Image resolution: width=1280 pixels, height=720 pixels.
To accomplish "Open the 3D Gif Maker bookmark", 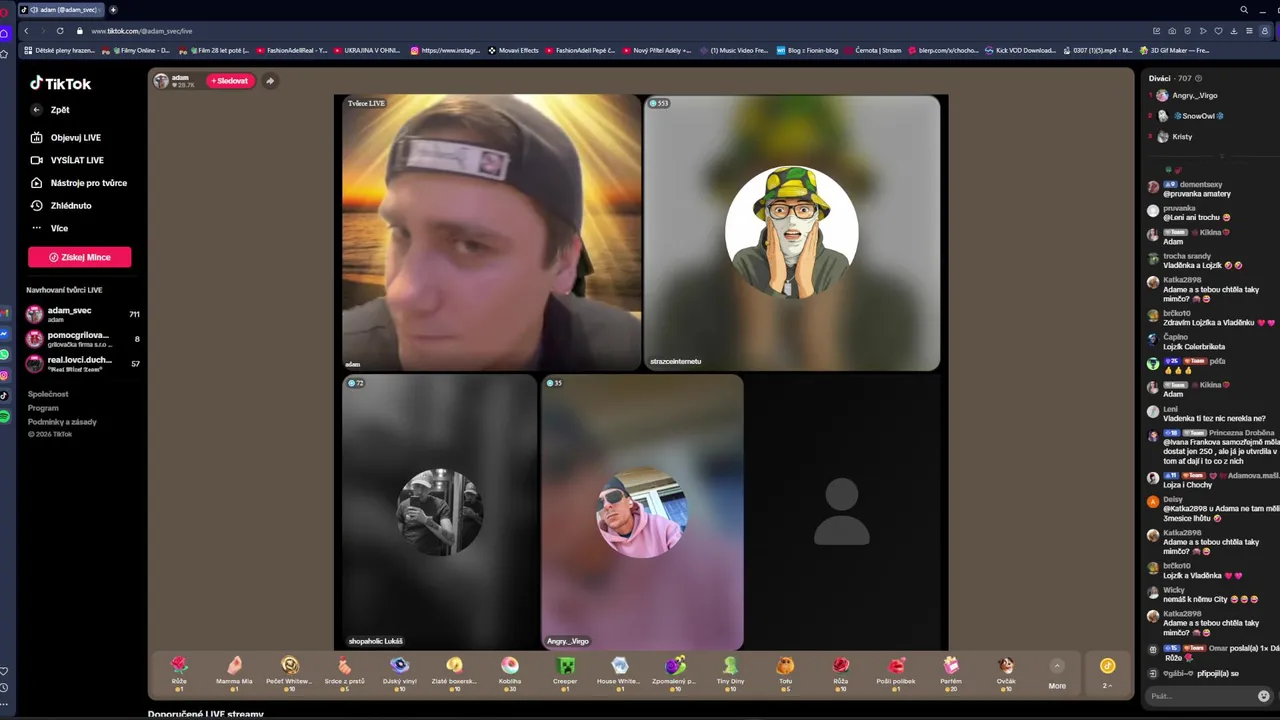I will (x=1174, y=50).
